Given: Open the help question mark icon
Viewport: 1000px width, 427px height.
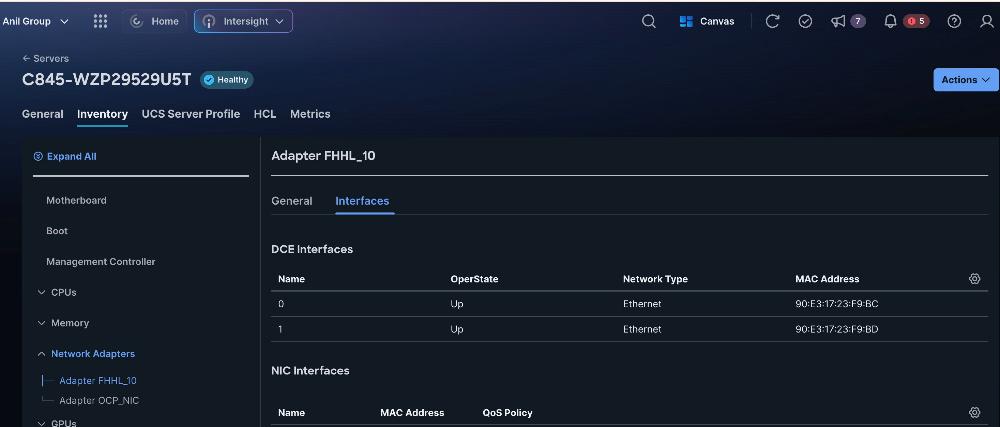Looking at the screenshot, I should coord(954,22).
